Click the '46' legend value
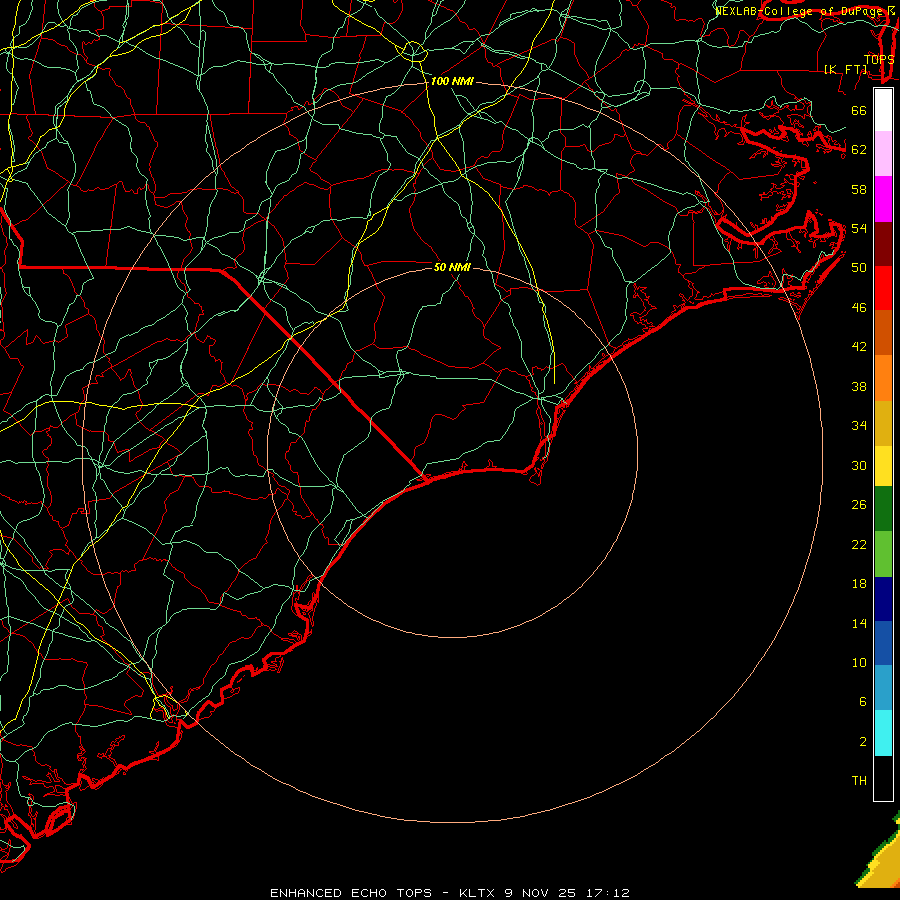This screenshot has height=900, width=900. [859, 307]
